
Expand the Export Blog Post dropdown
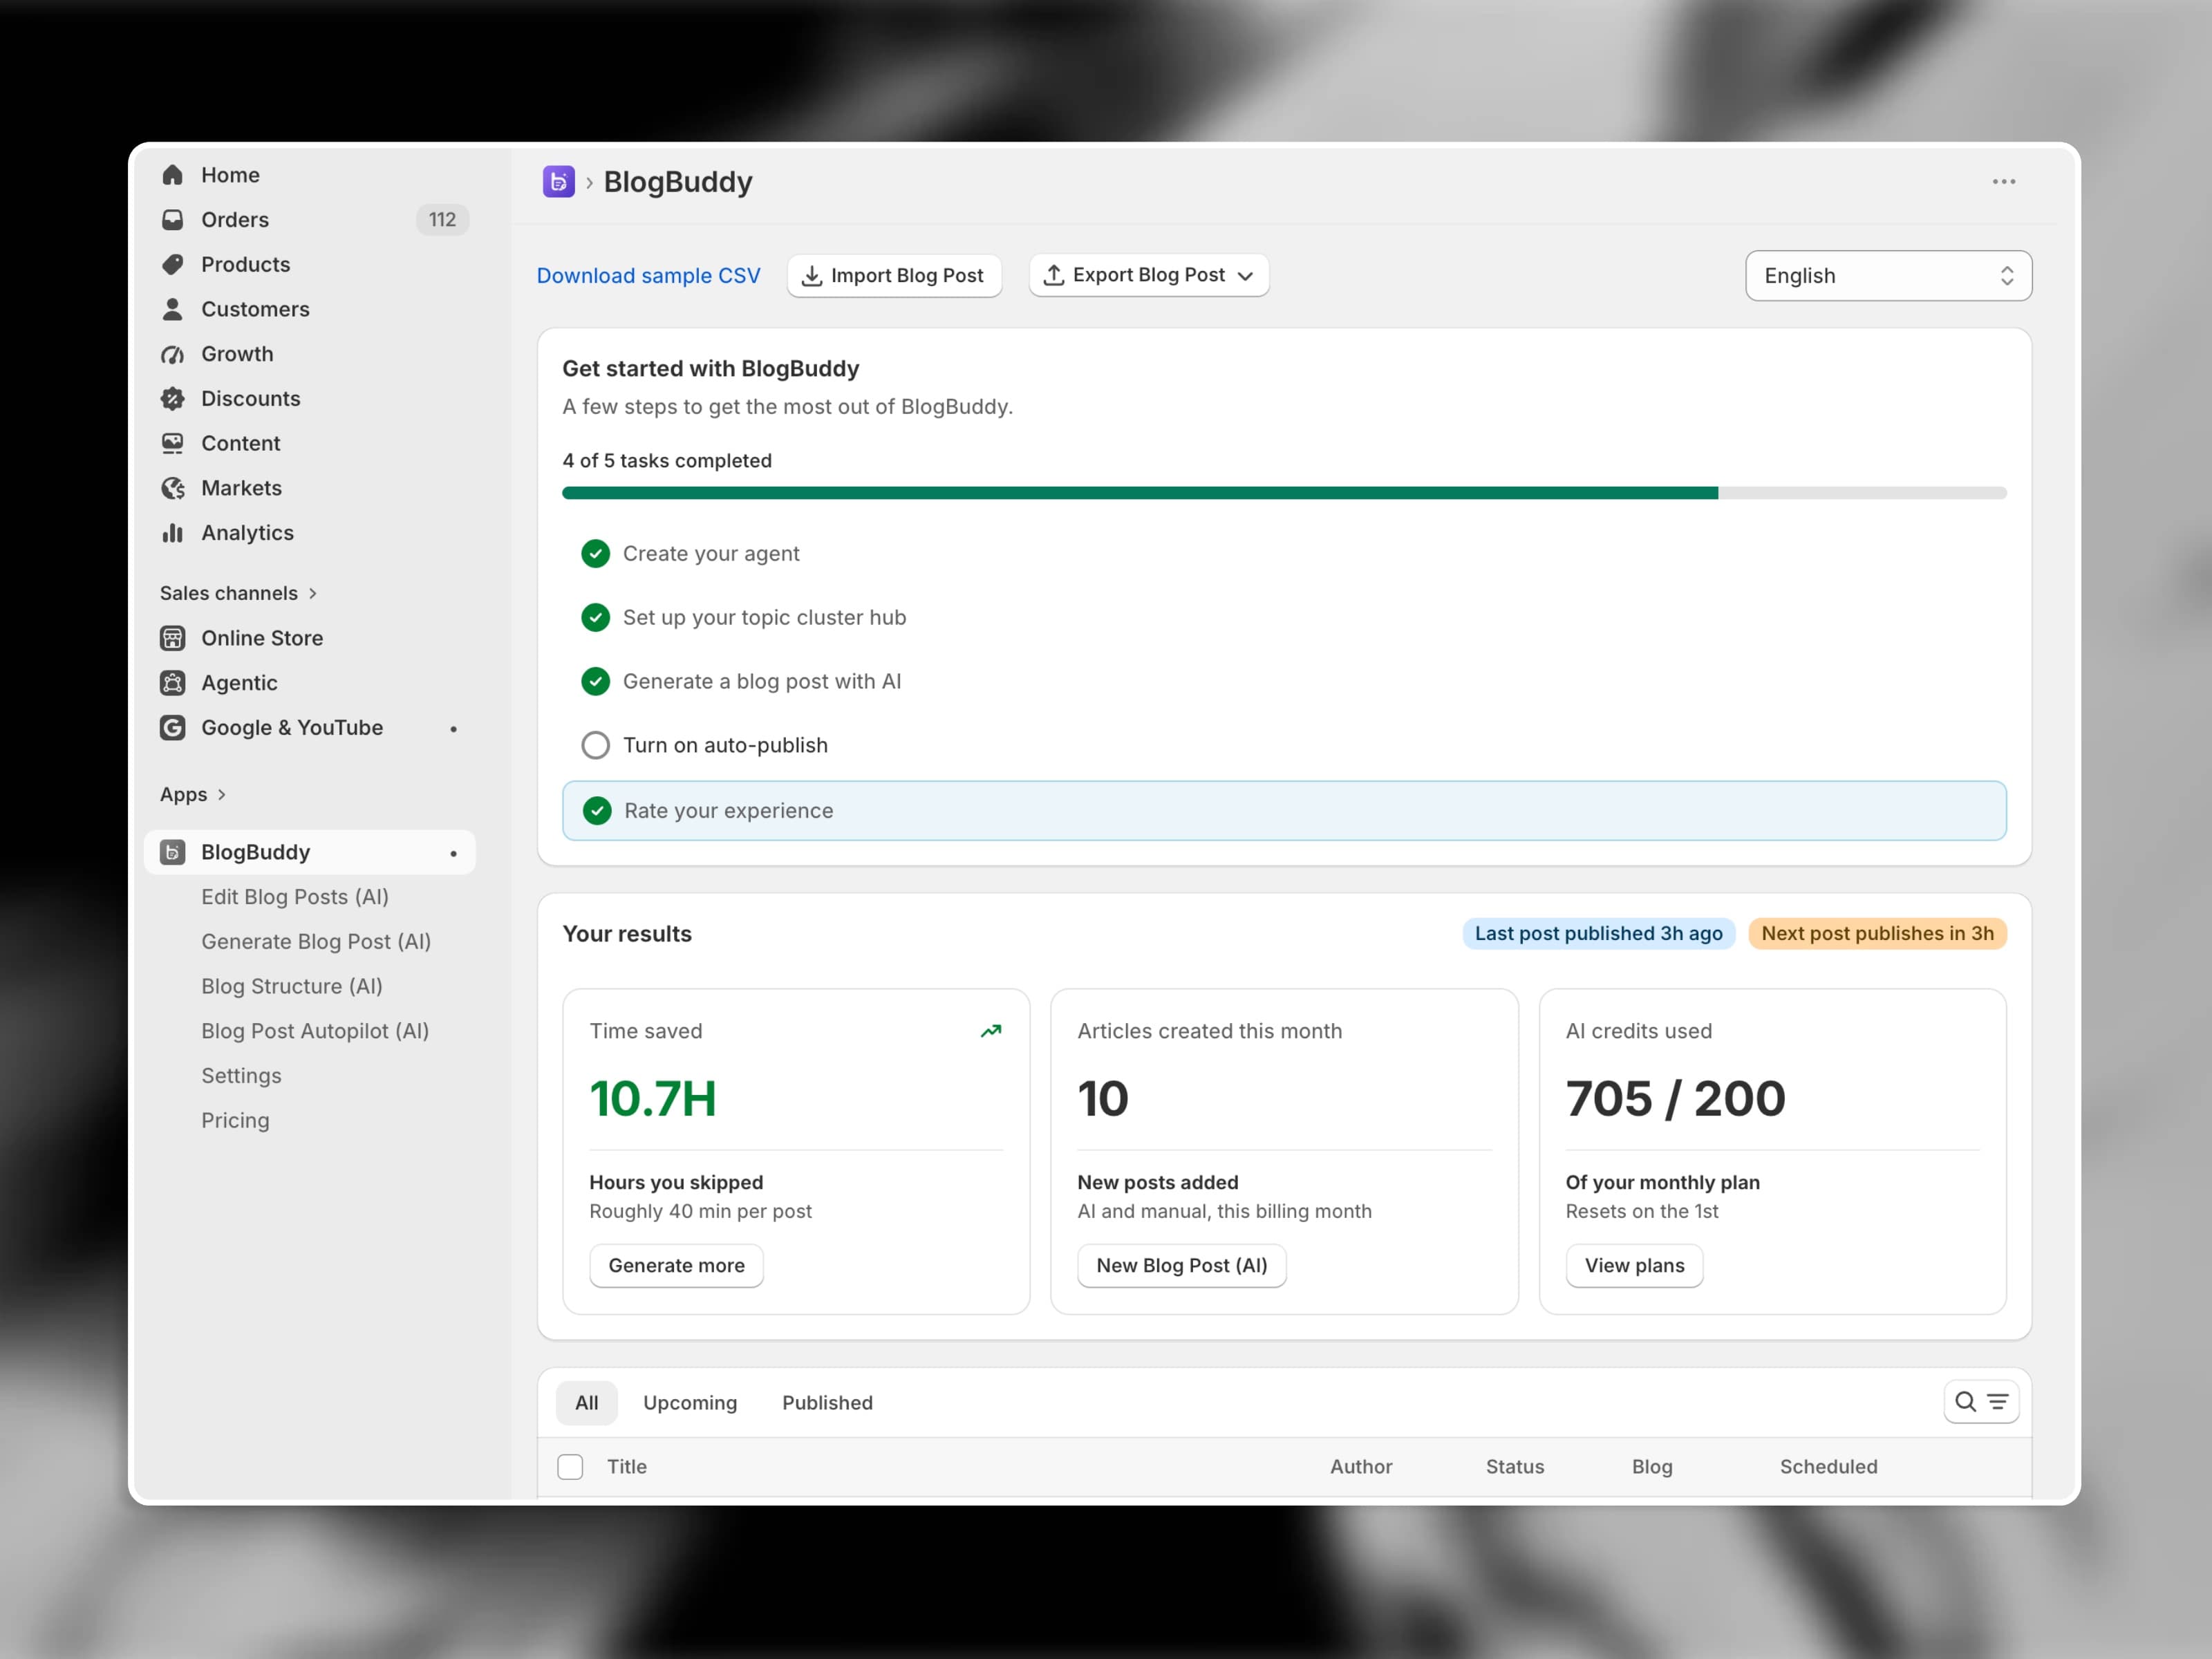(x=1149, y=275)
